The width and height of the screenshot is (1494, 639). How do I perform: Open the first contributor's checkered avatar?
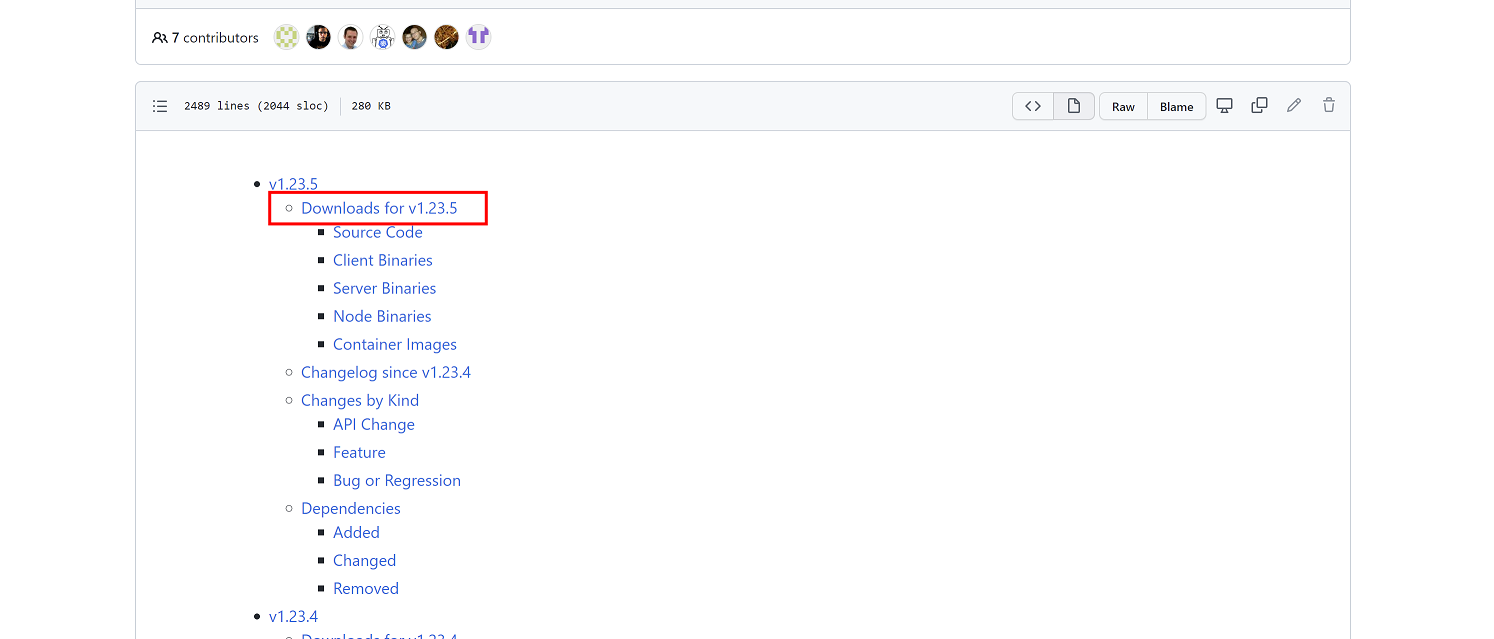287,38
